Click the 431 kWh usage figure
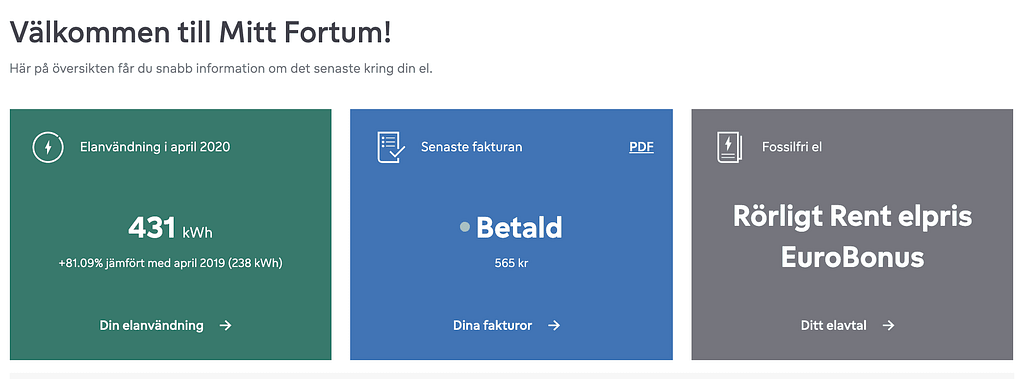Image resolution: width=1024 pixels, height=379 pixels. click(x=170, y=229)
